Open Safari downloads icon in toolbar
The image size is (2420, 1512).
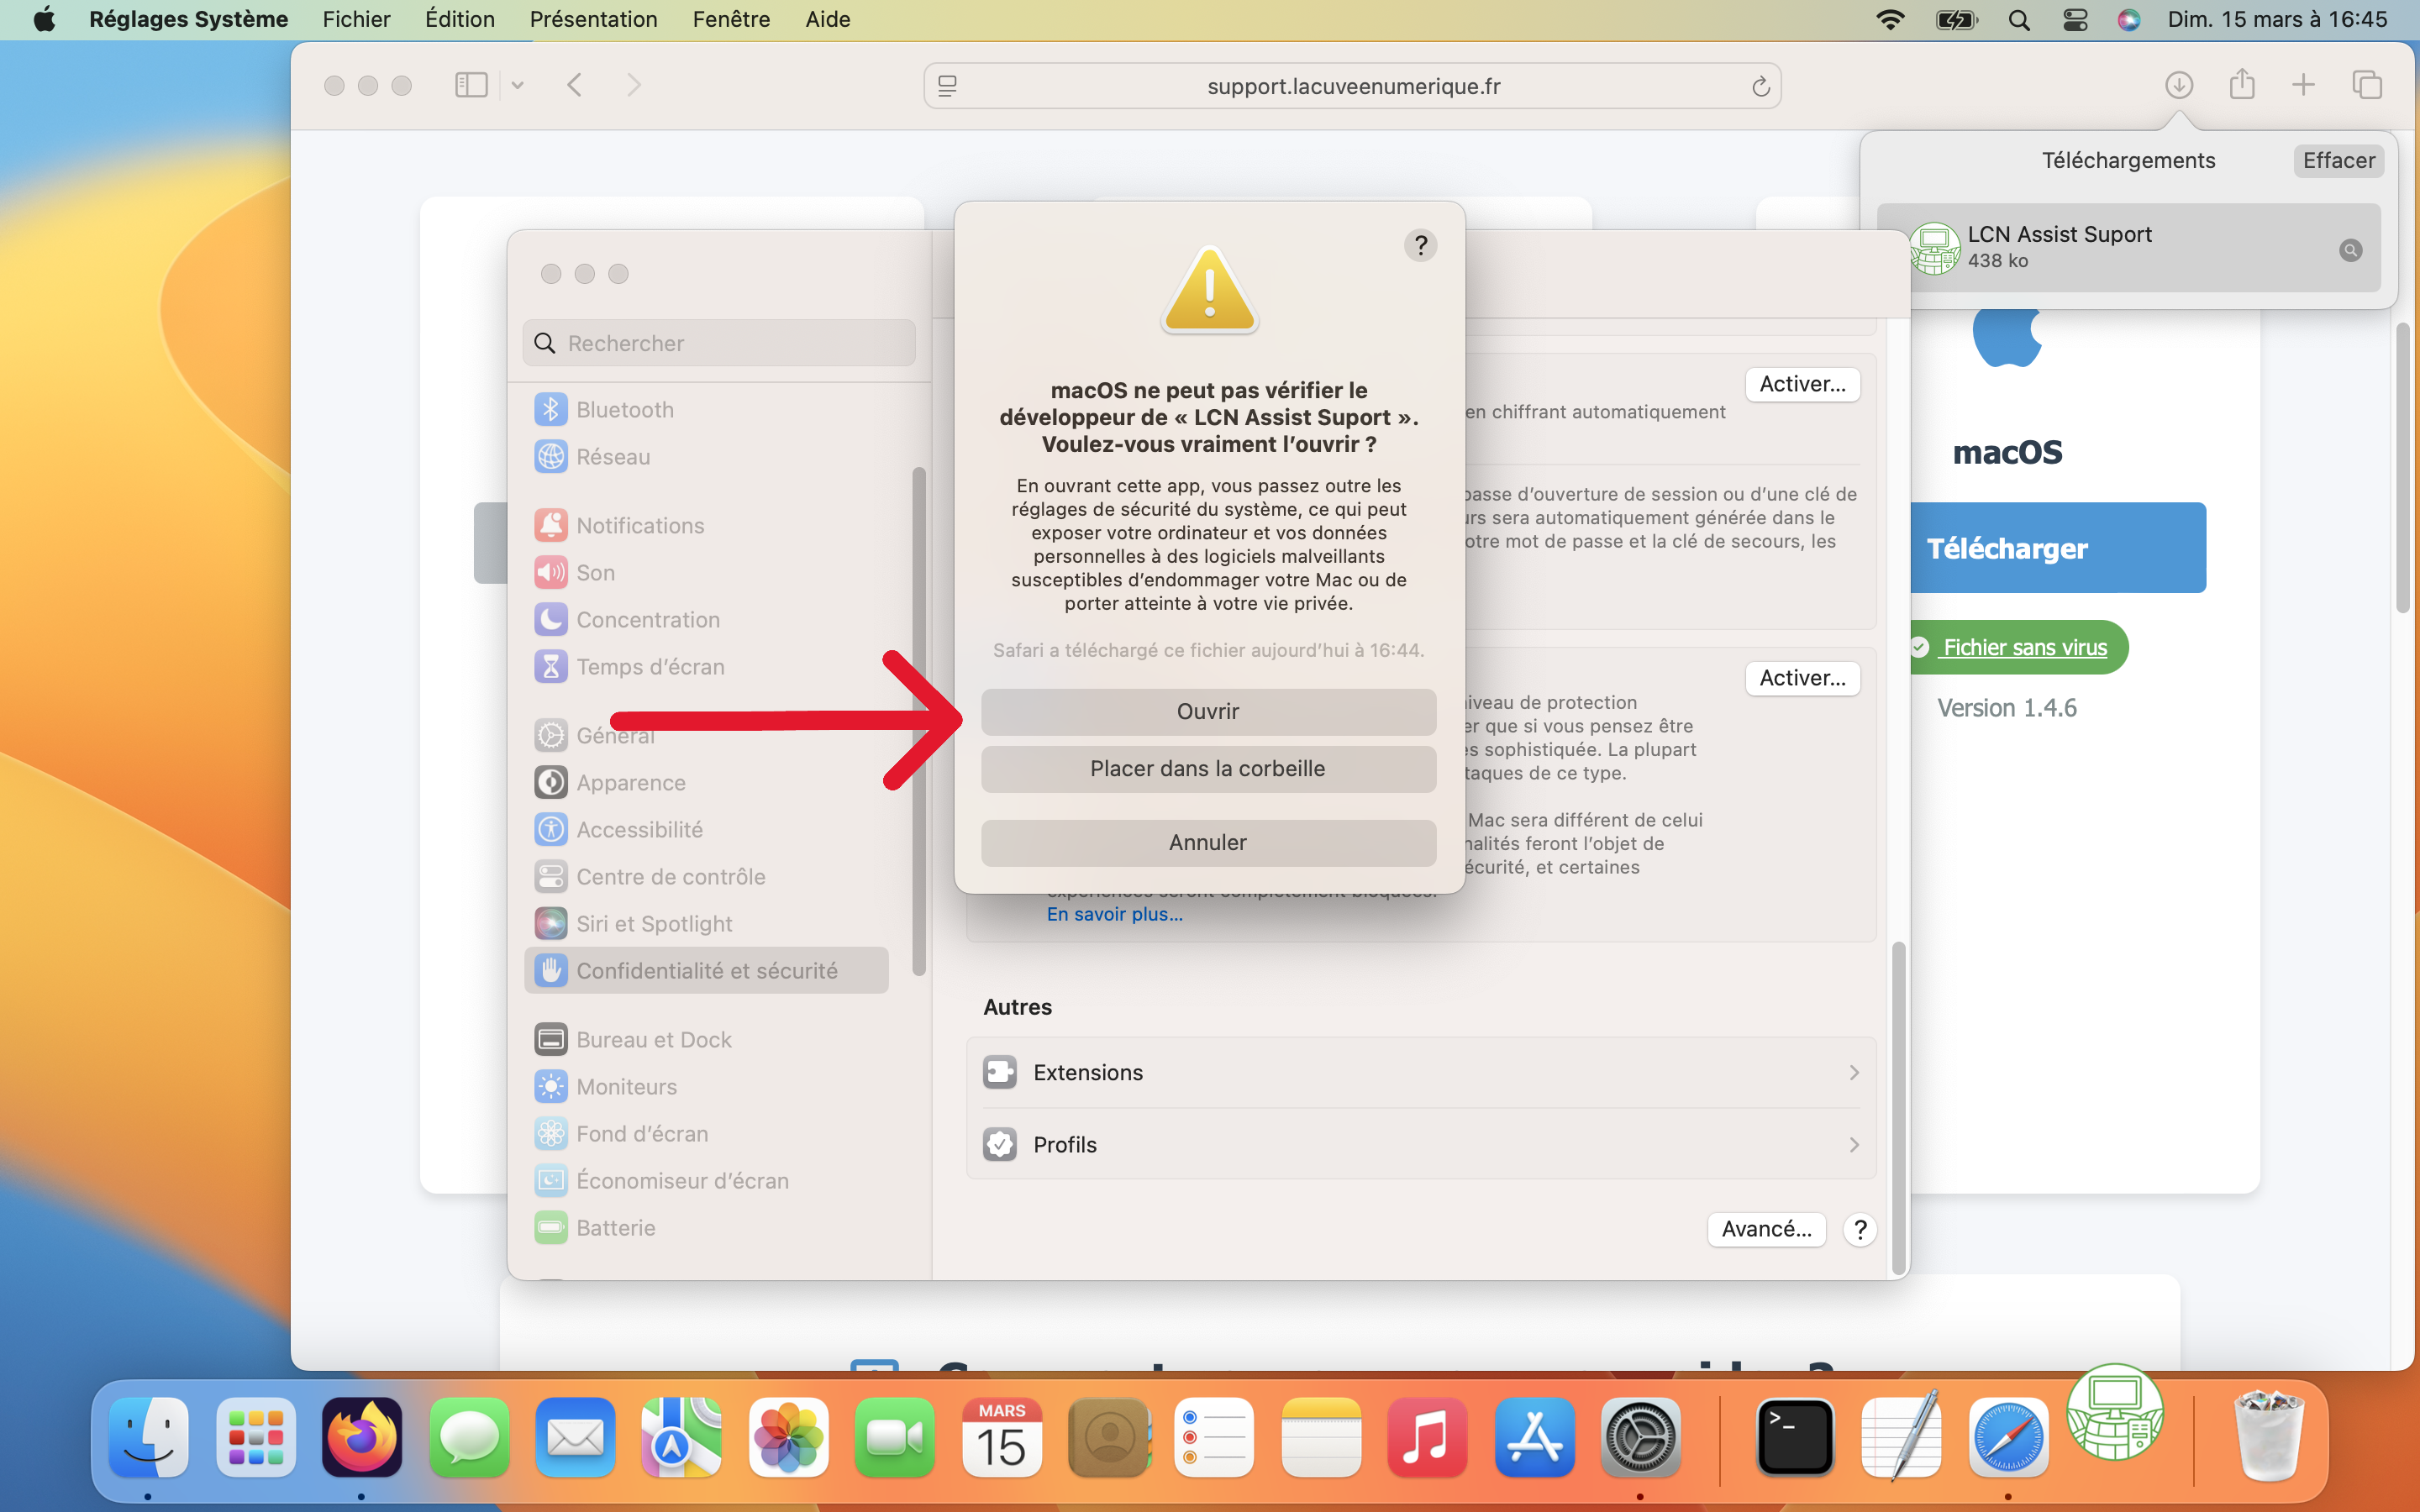pyautogui.click(x=2179, y=85)
